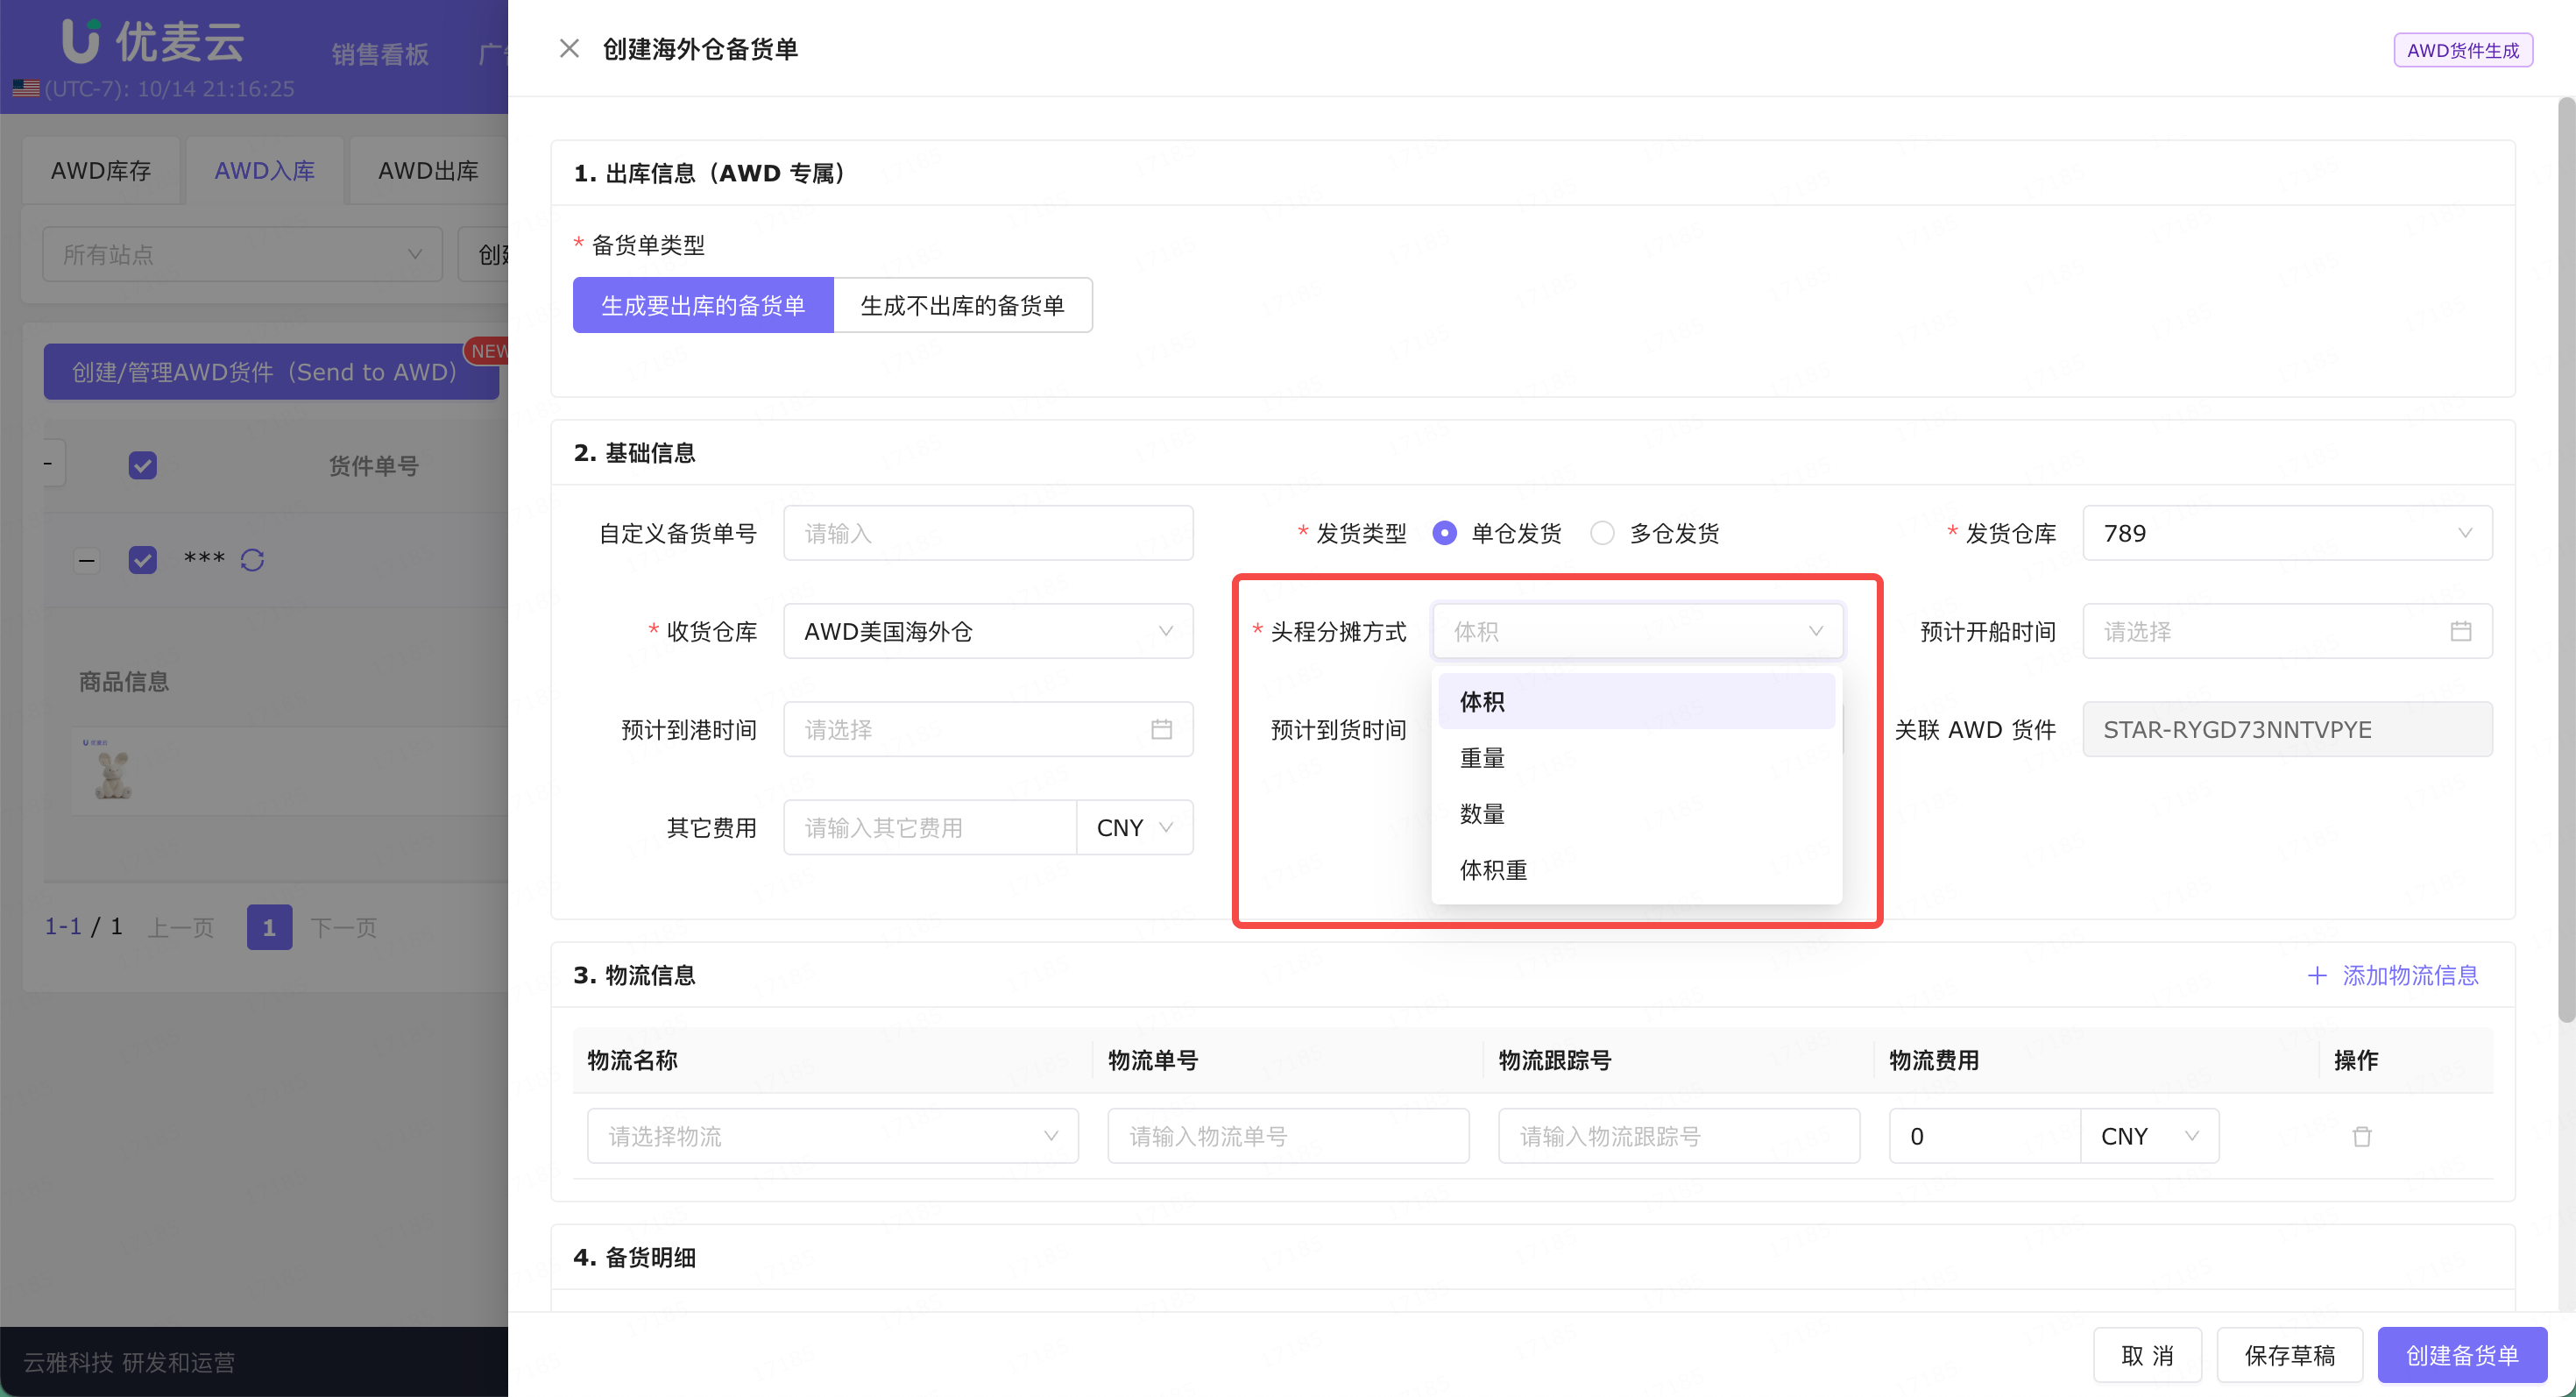The image size is (2576, 1397).
Task: Choose 生成要出库的备货单 type
Action: point(703,305)
